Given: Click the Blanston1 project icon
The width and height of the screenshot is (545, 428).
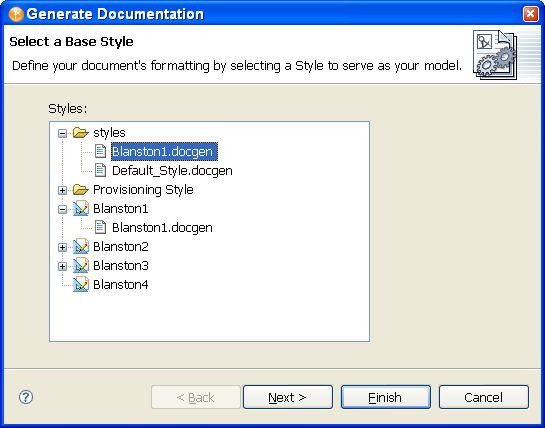Looking at the screenshot, I should pos(81,208).
